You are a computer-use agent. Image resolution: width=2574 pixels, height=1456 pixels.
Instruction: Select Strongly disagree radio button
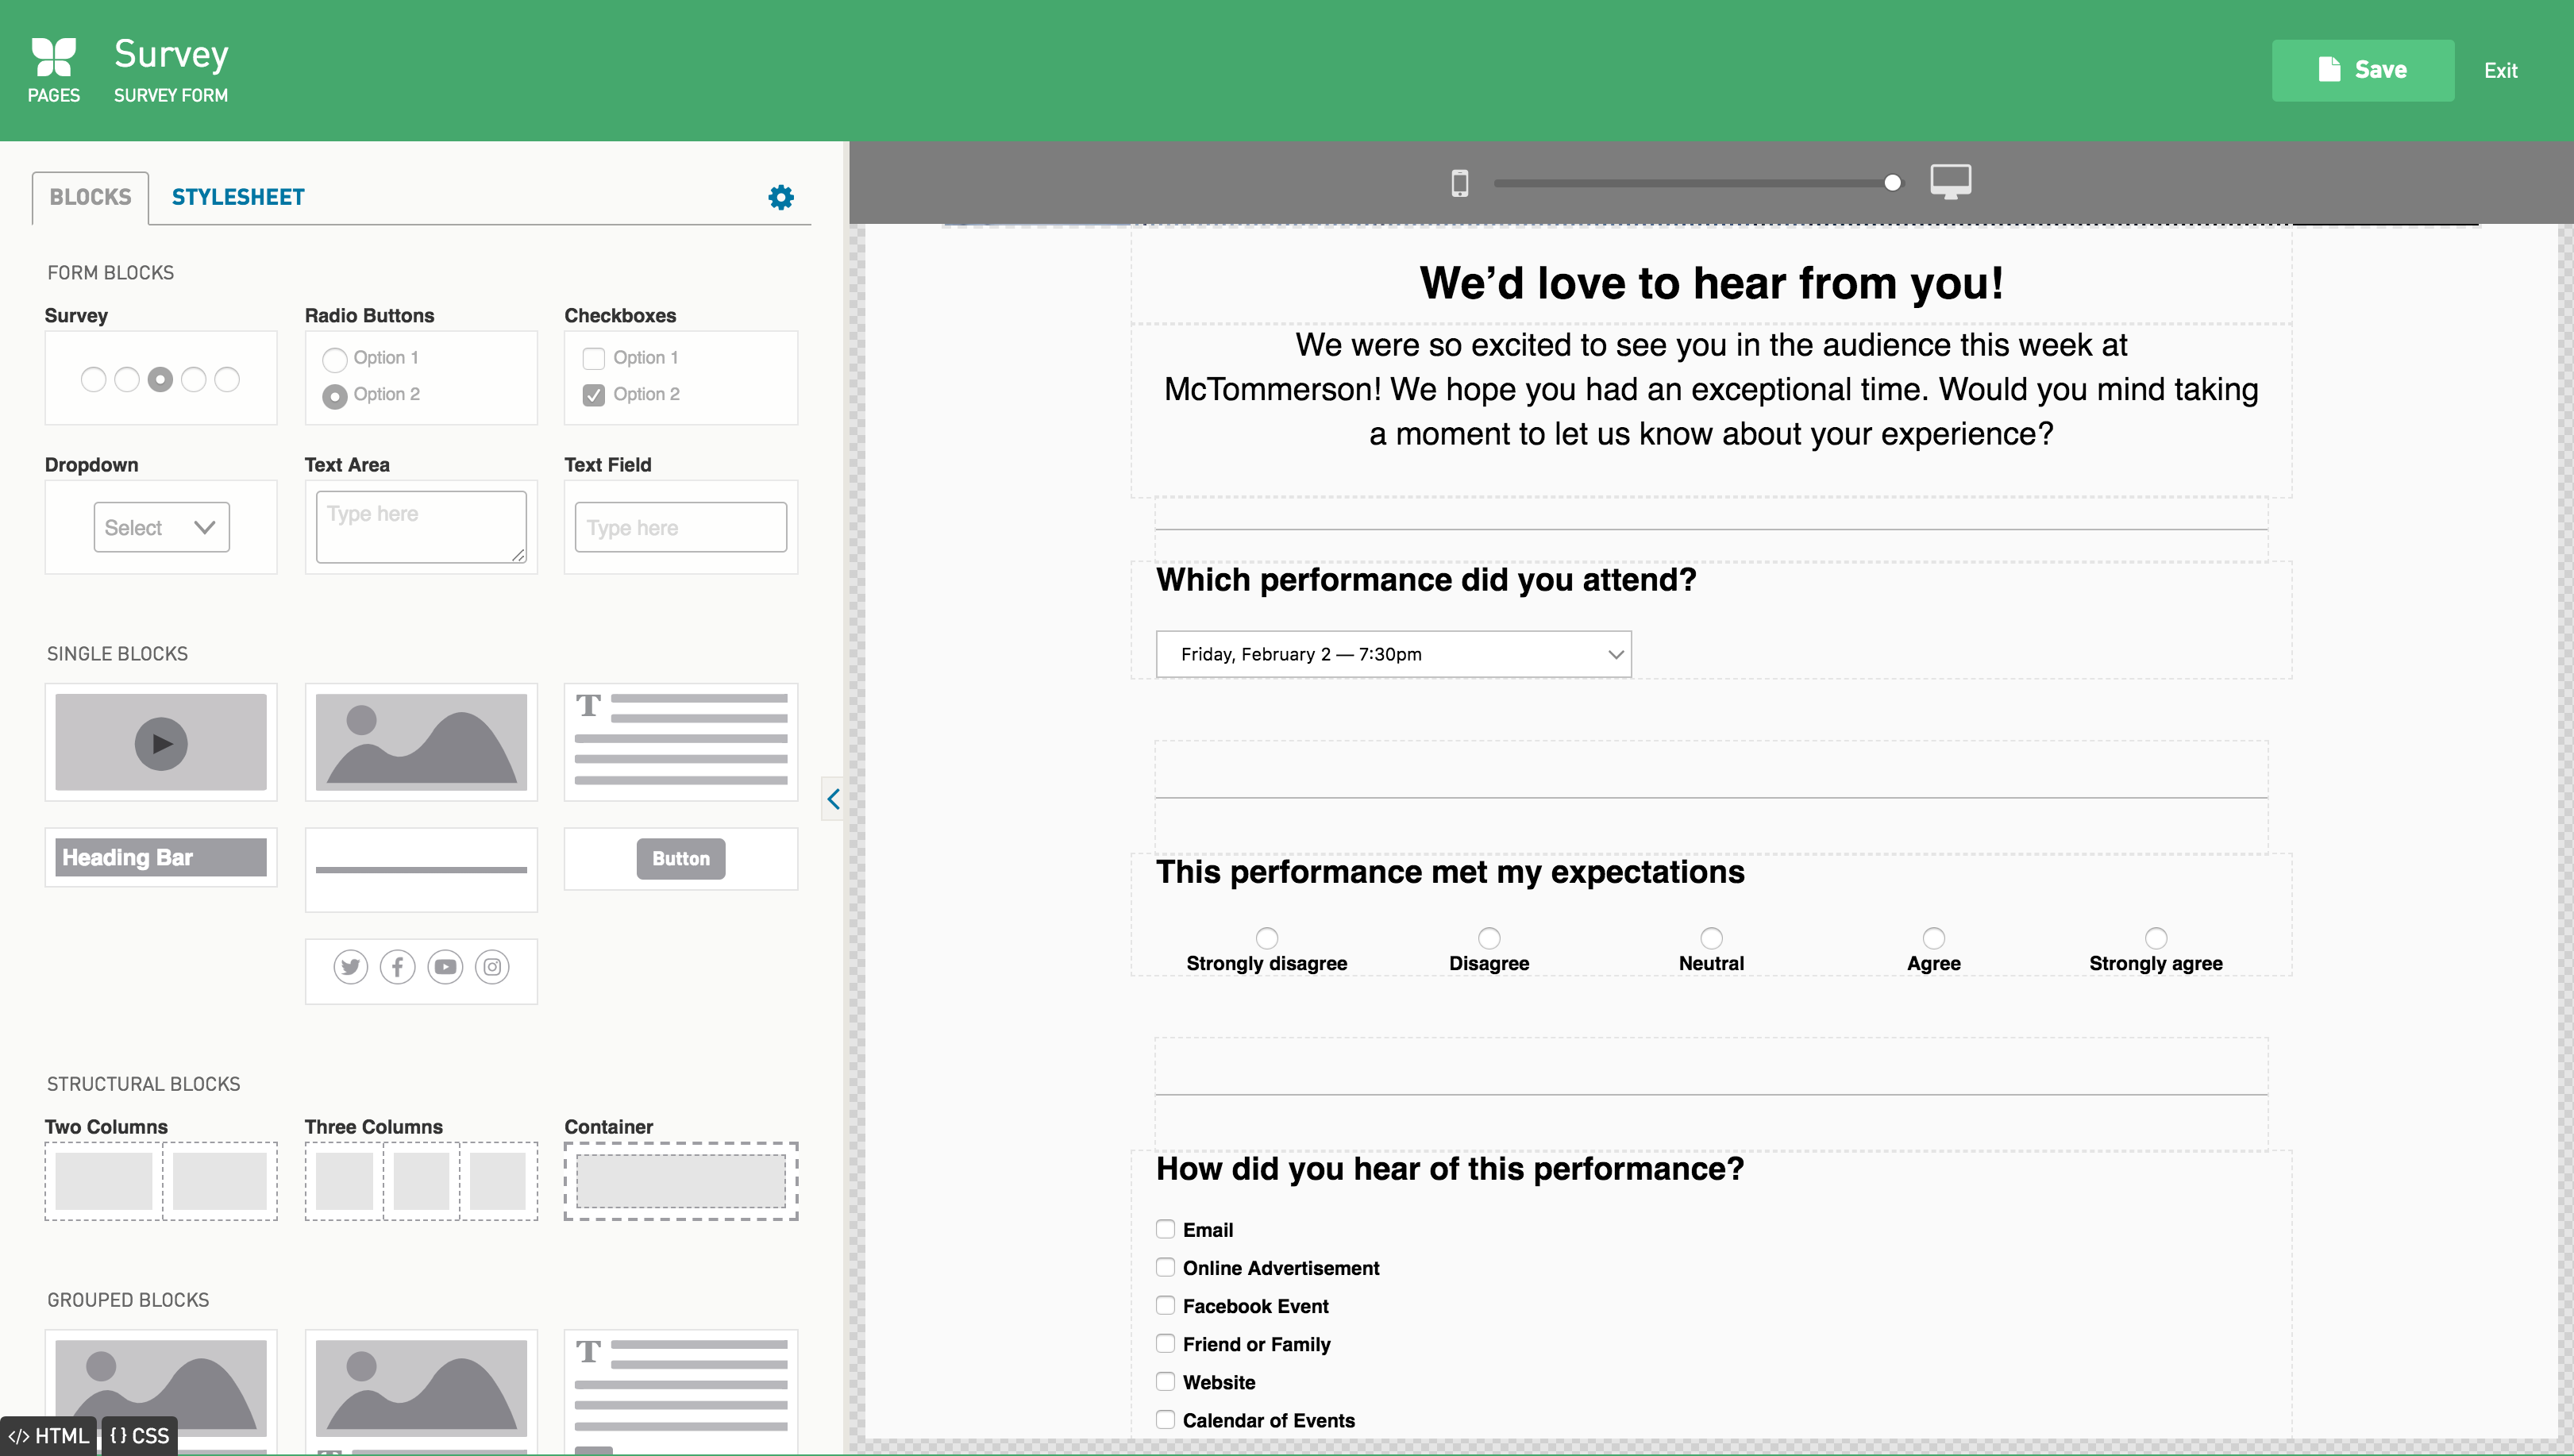point(1266,938)
